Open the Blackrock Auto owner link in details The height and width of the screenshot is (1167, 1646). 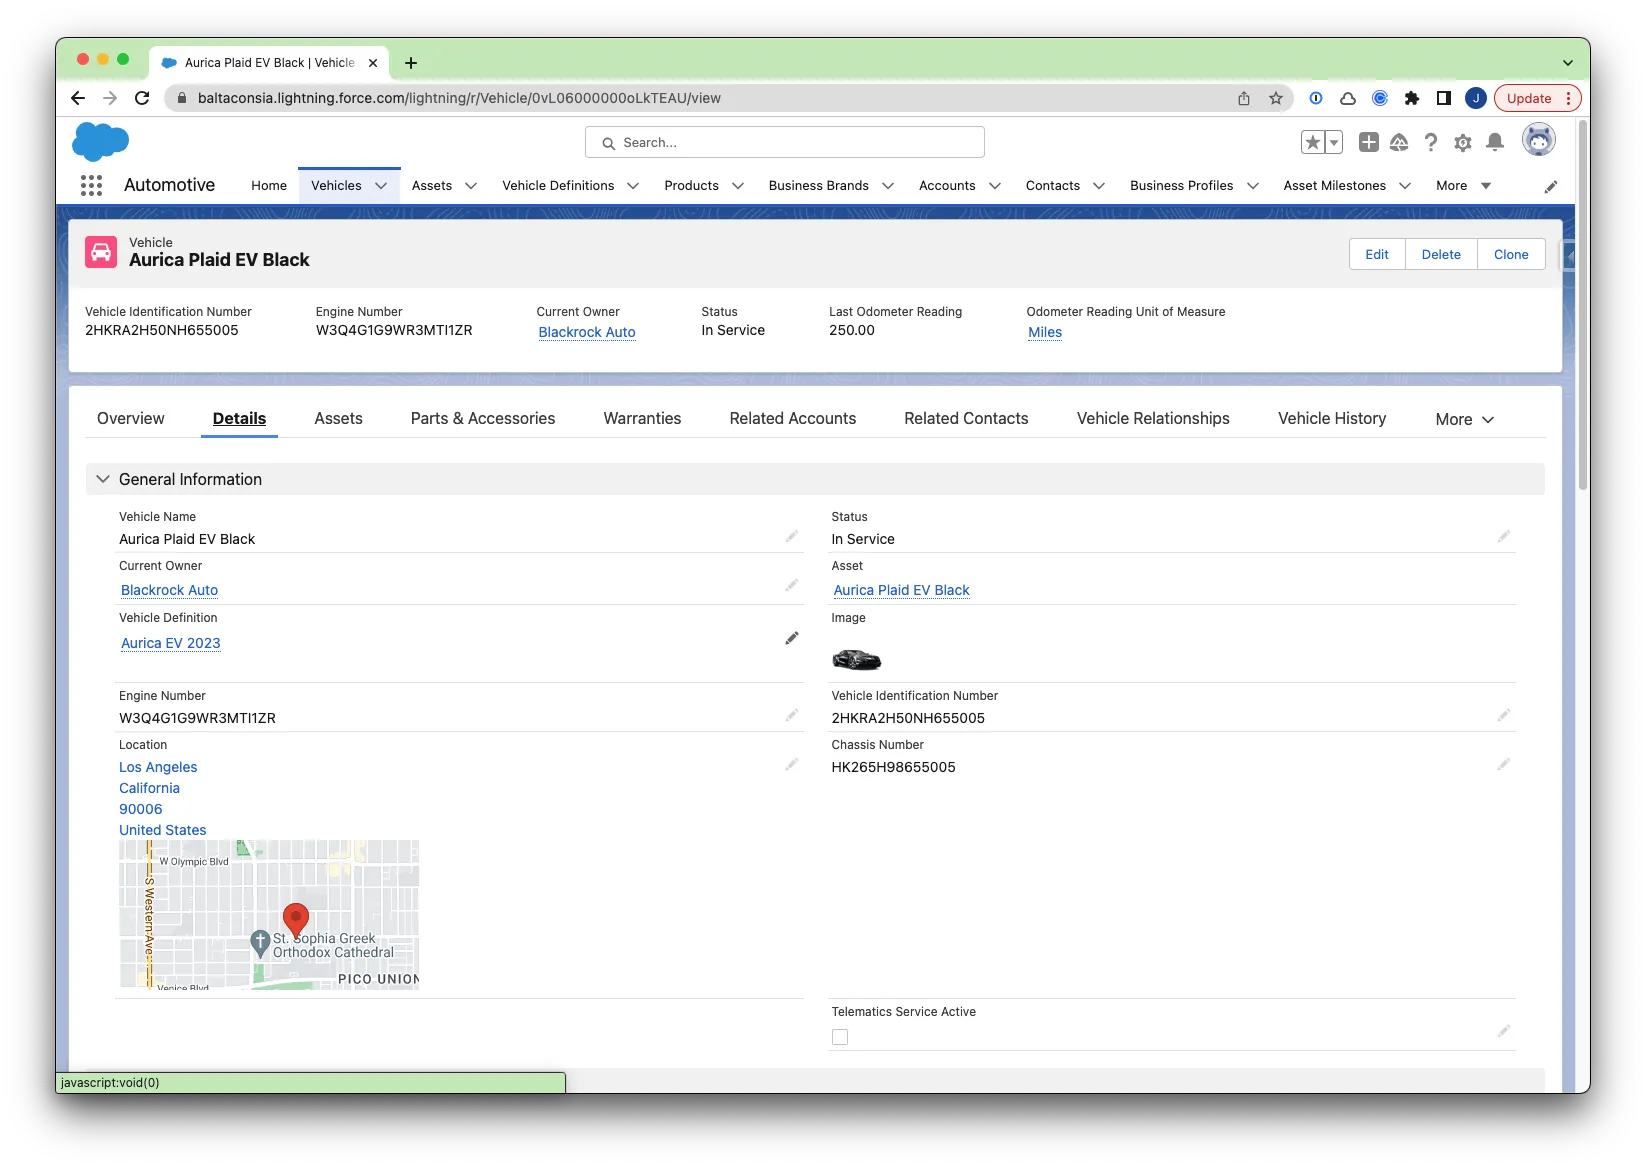pos(169,590)
